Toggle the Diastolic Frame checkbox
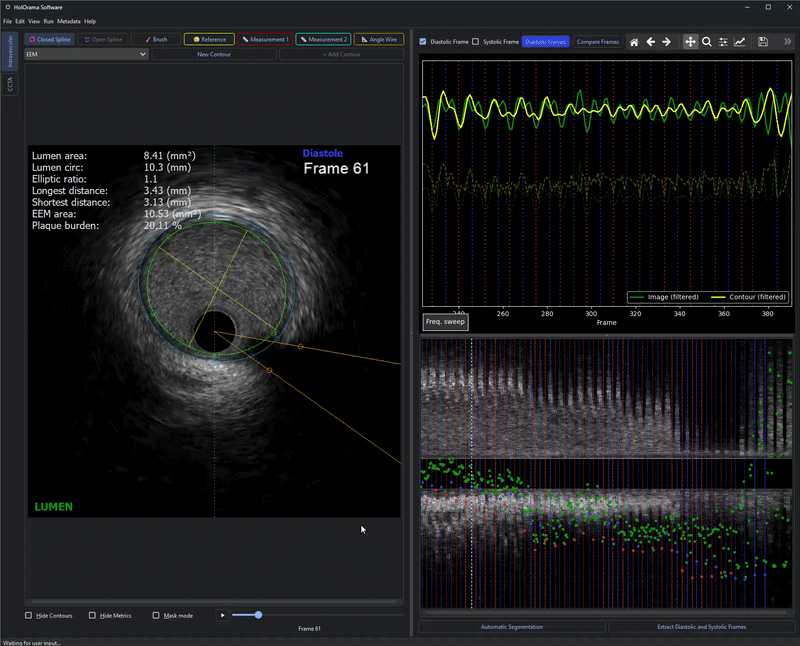 click(423, 42)
